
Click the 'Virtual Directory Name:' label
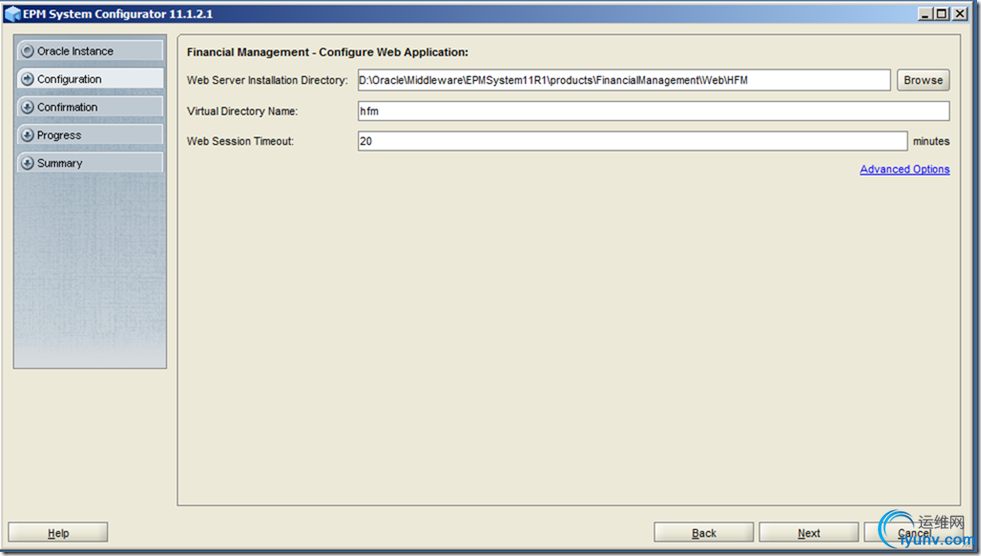242,111
